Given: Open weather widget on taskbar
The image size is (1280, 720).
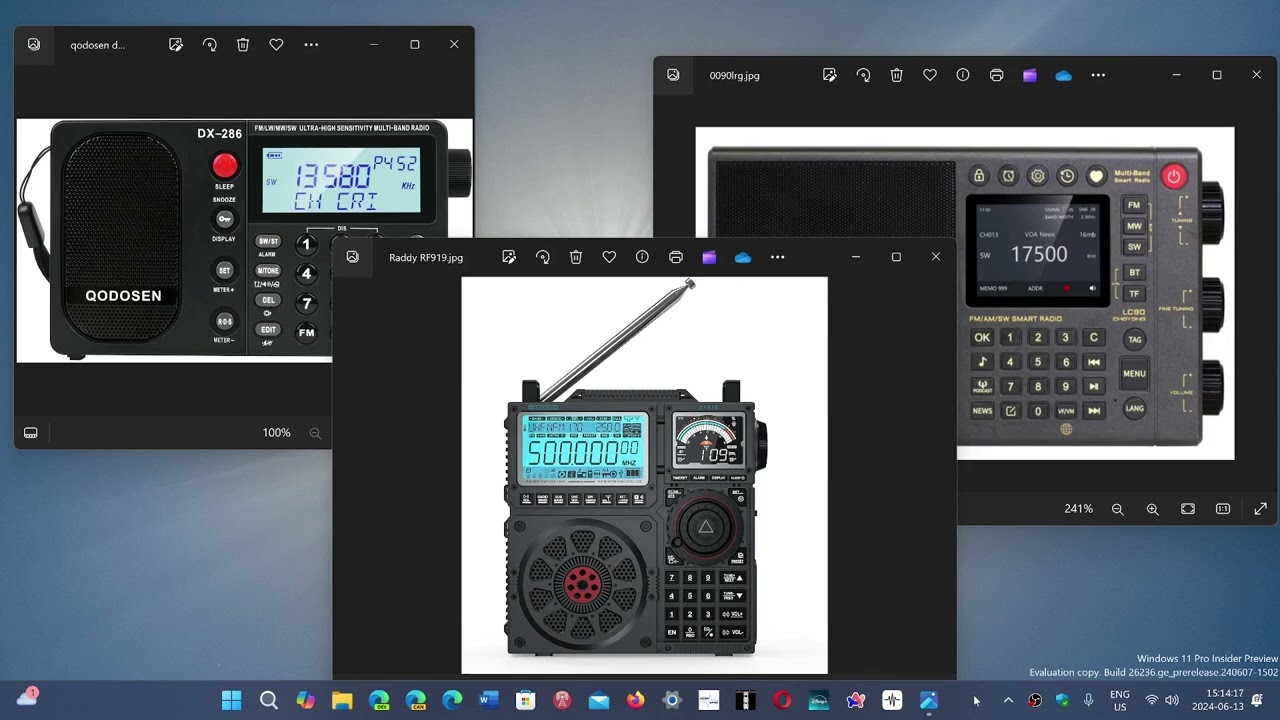Looking at the screenshot, I should (27, 697).
